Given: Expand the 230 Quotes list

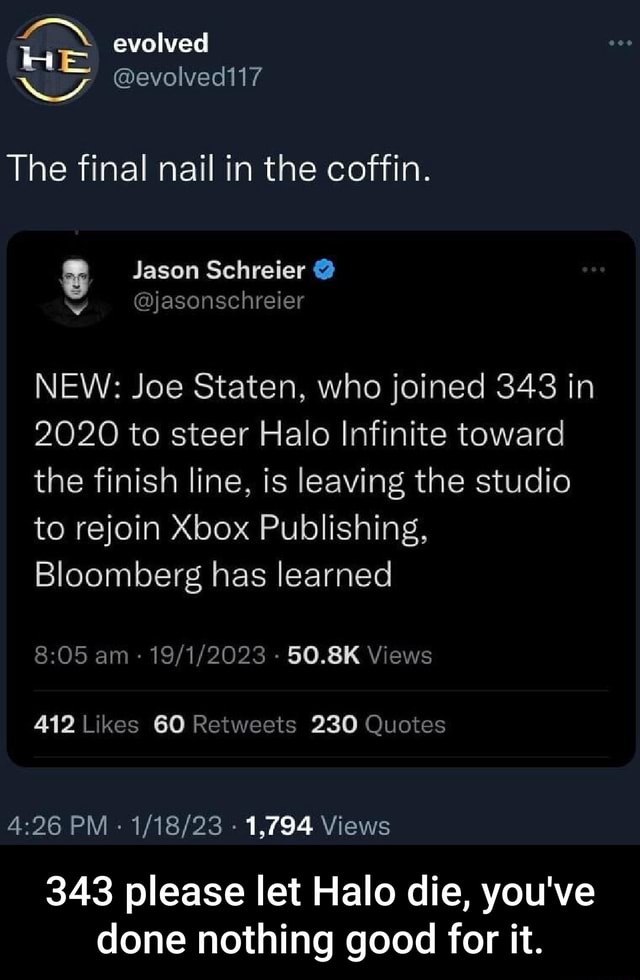Looking at the screenshot, I should (x=380, y=721).
